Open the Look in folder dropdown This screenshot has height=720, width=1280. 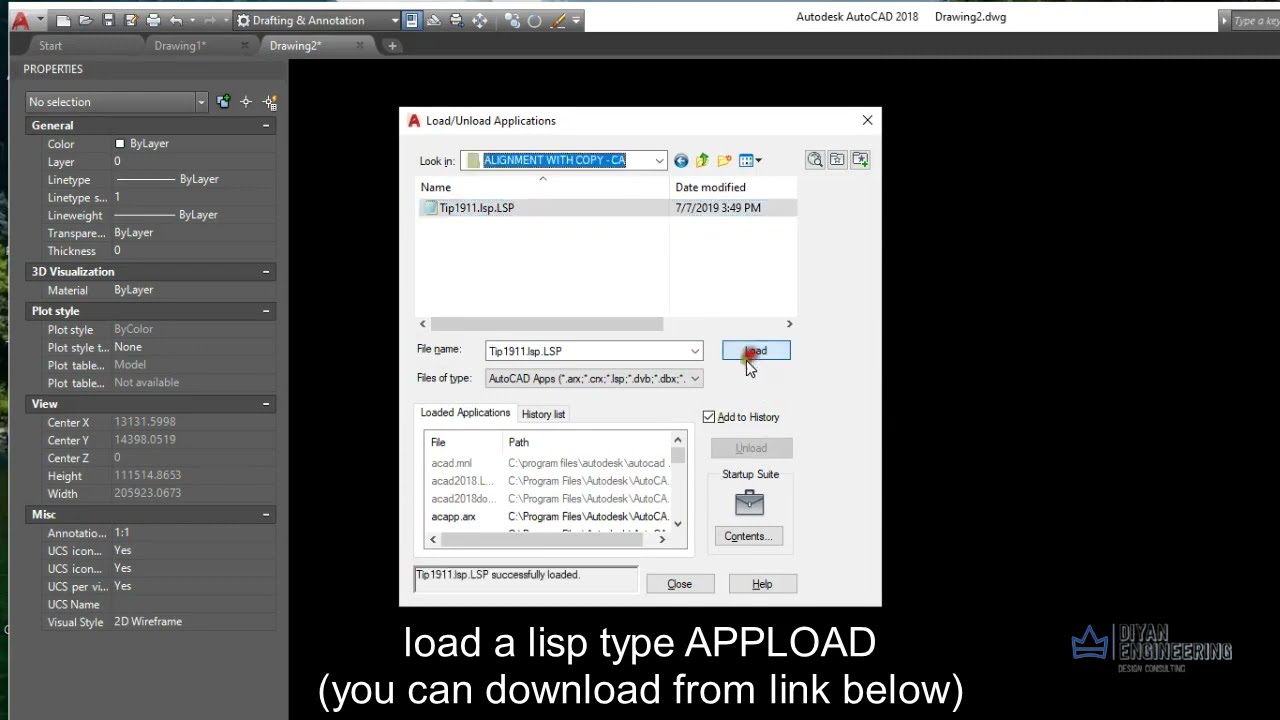564,160
